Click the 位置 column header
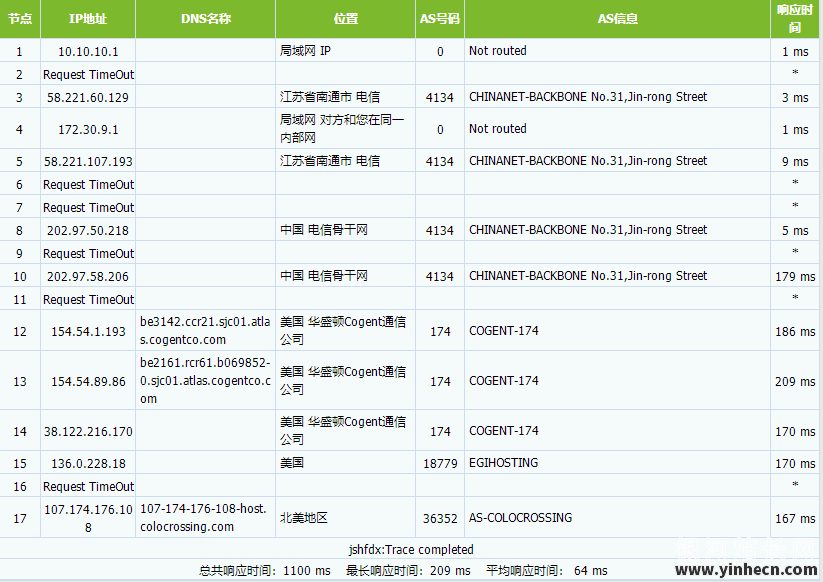The width and height of the screenshot is (823, 582). click(x=345, y=19)
